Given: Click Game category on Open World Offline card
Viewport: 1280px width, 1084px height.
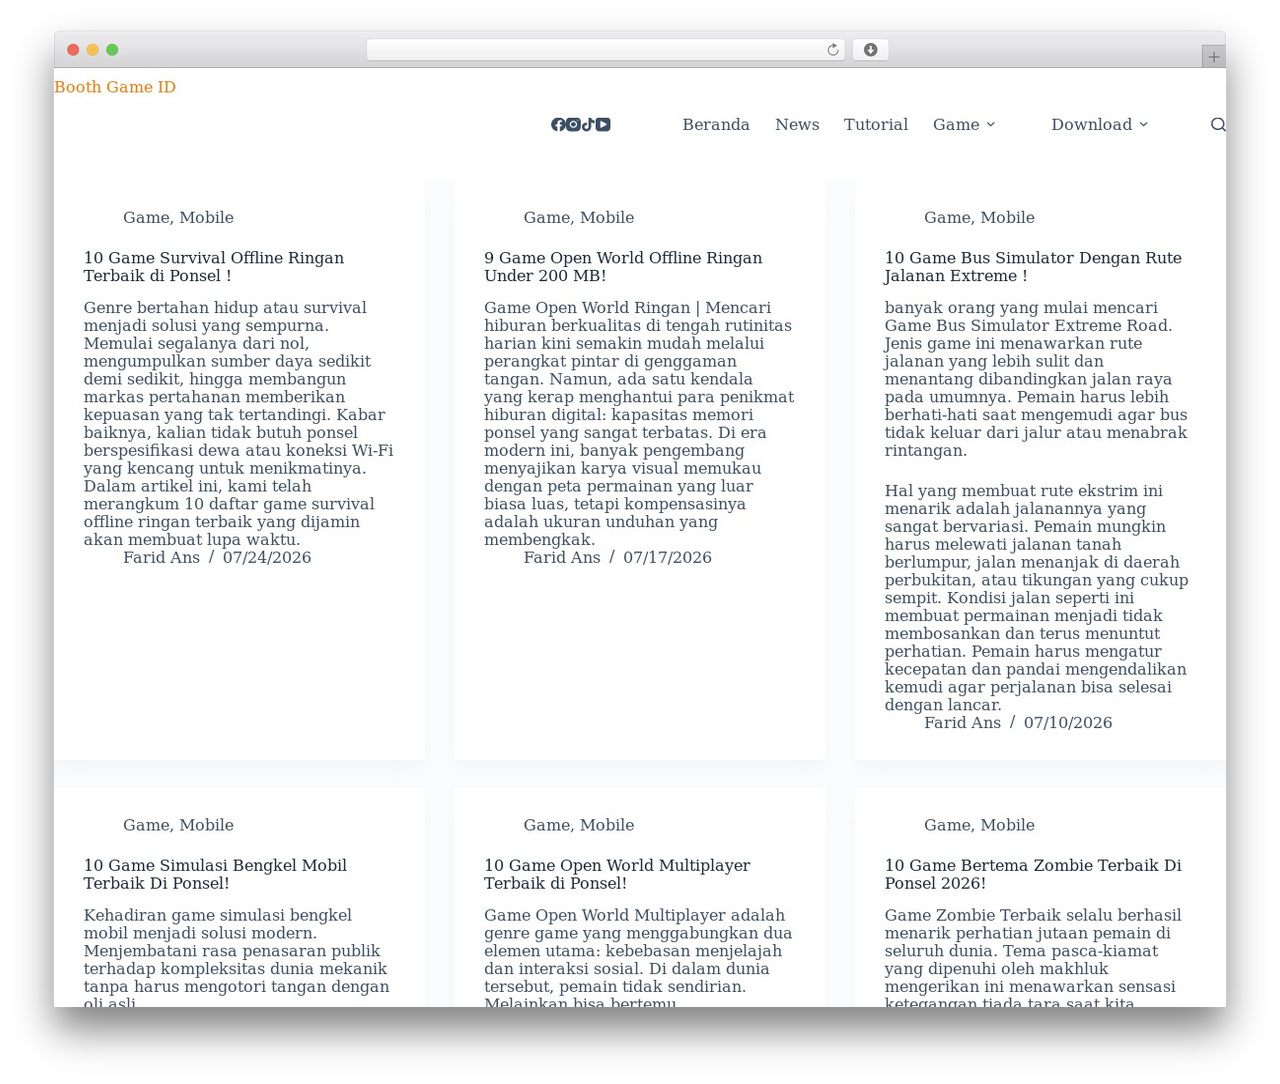Looking at the screenshot, I should pyautogui.click(x=547, y=217).
